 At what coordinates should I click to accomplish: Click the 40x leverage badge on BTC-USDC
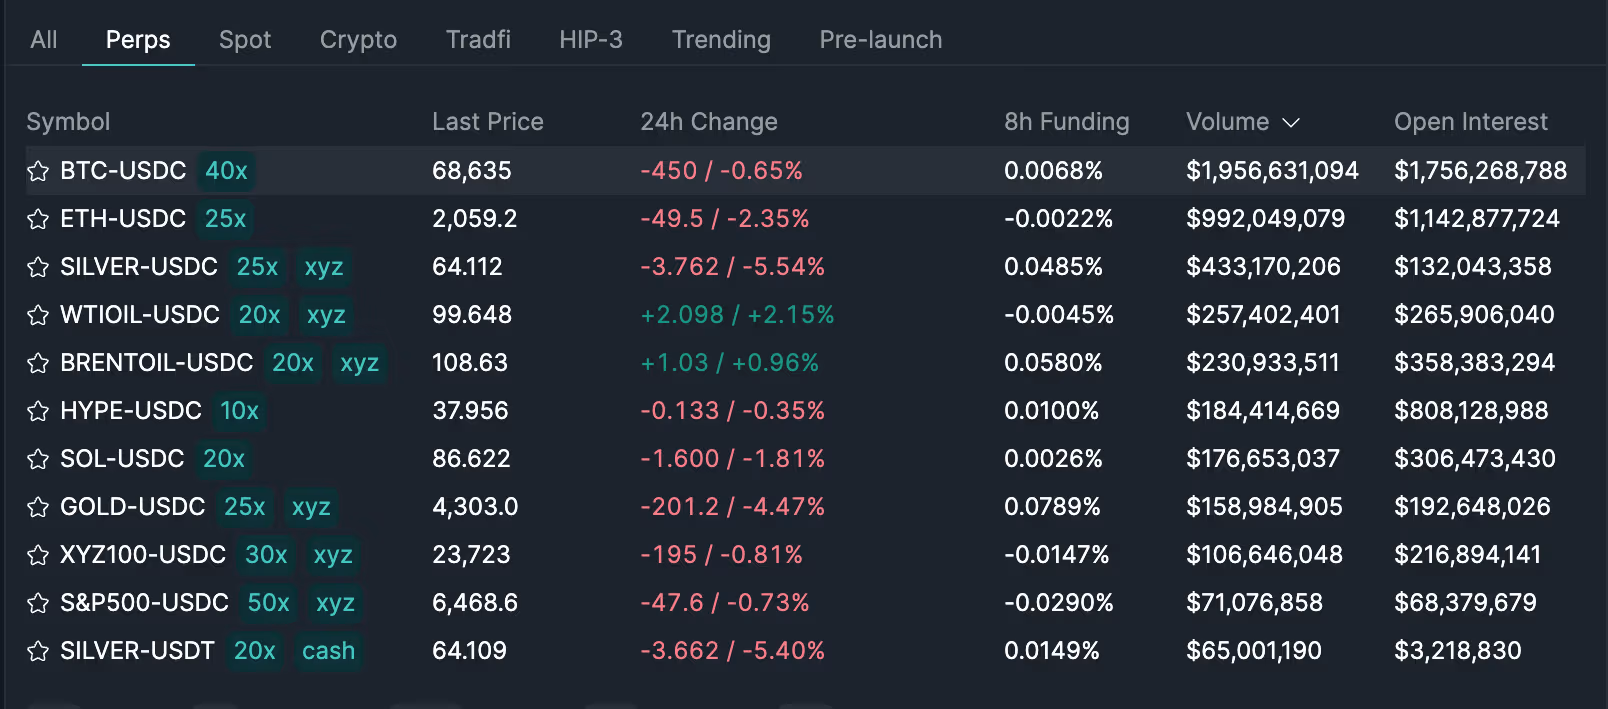(x=227, y=170)
